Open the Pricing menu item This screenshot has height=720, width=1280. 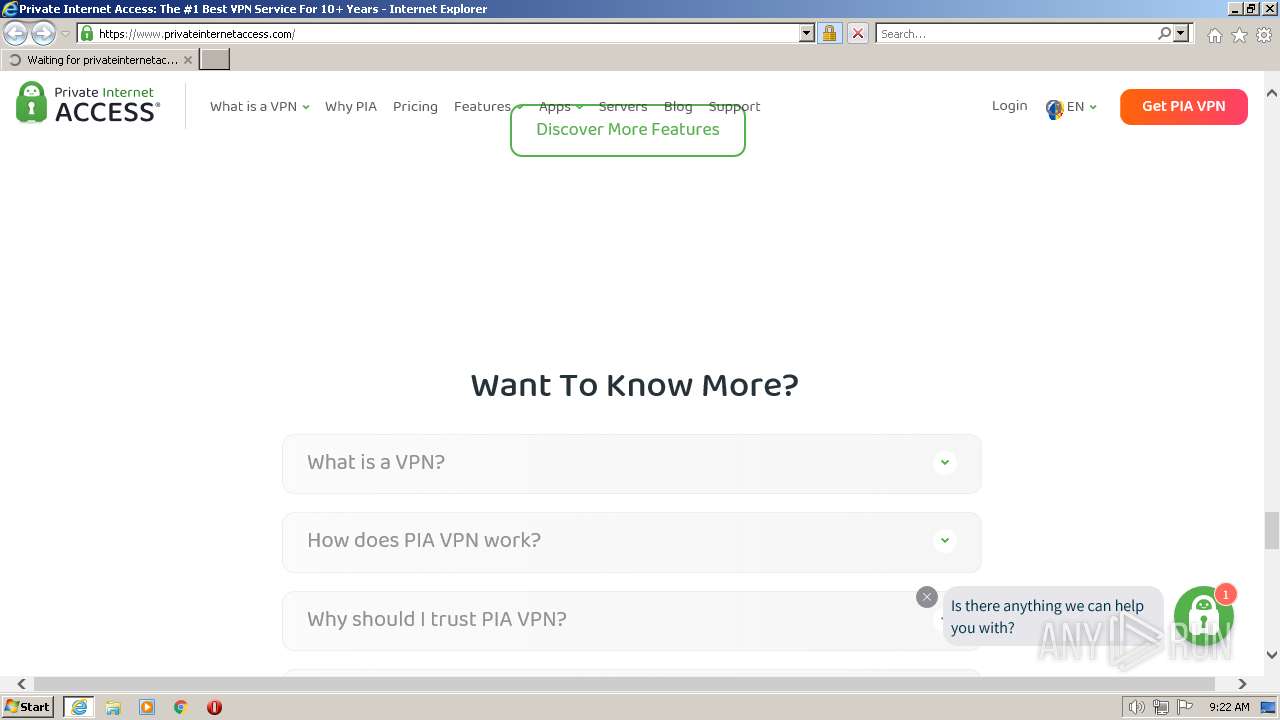(x=415, y=106)
